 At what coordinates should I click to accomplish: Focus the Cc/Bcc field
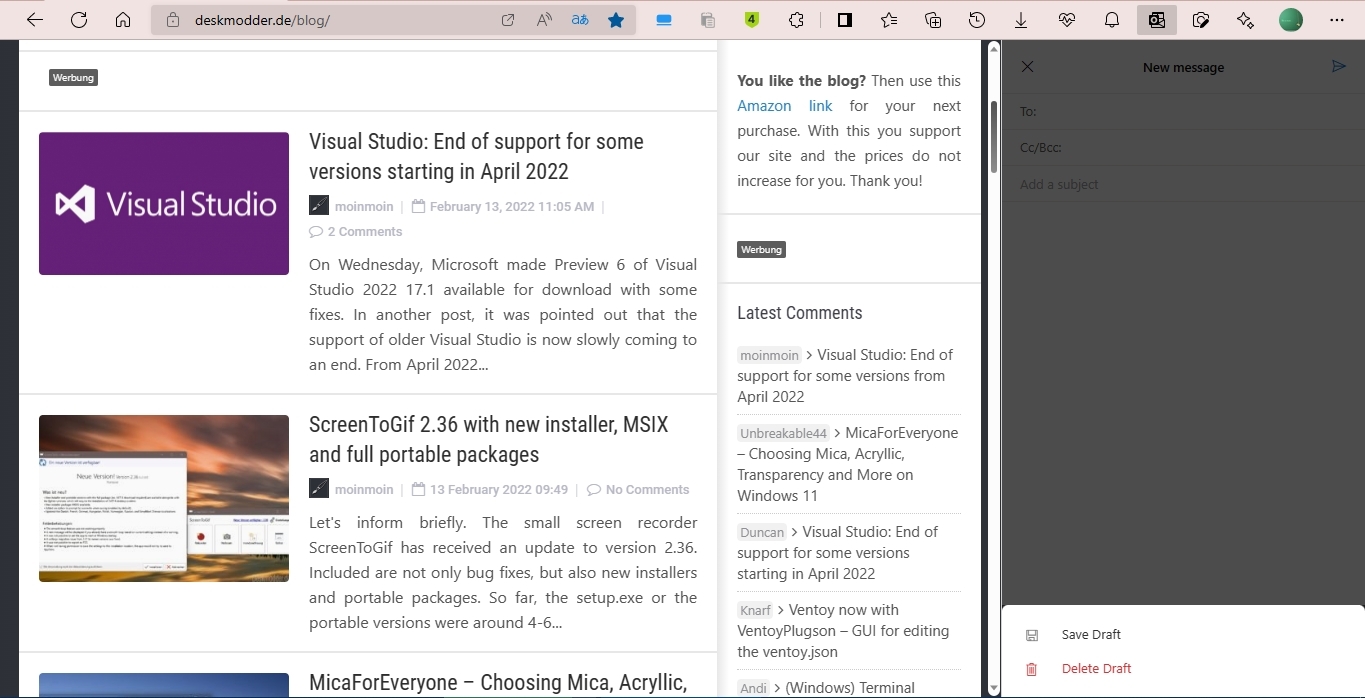tap(1183, 147)
